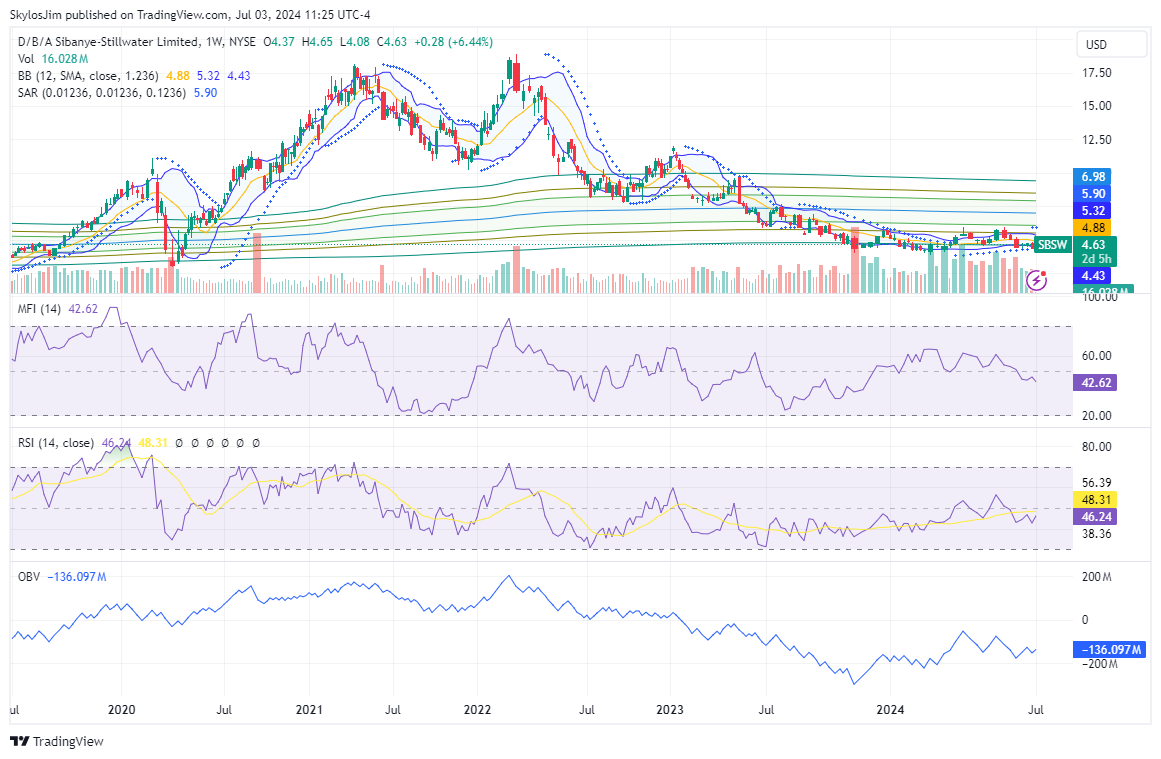Click the 2022 time axis label

pos(478,709)
